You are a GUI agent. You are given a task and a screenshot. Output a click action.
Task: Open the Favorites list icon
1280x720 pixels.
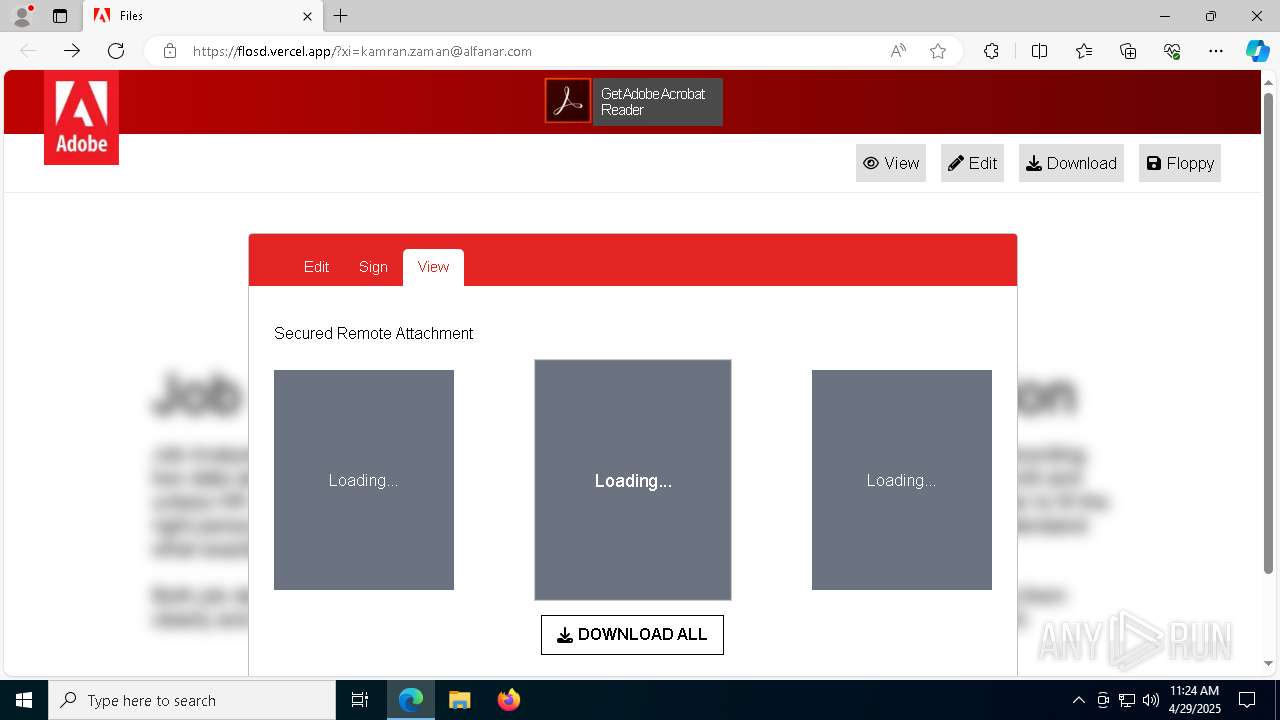(1084, 51)
